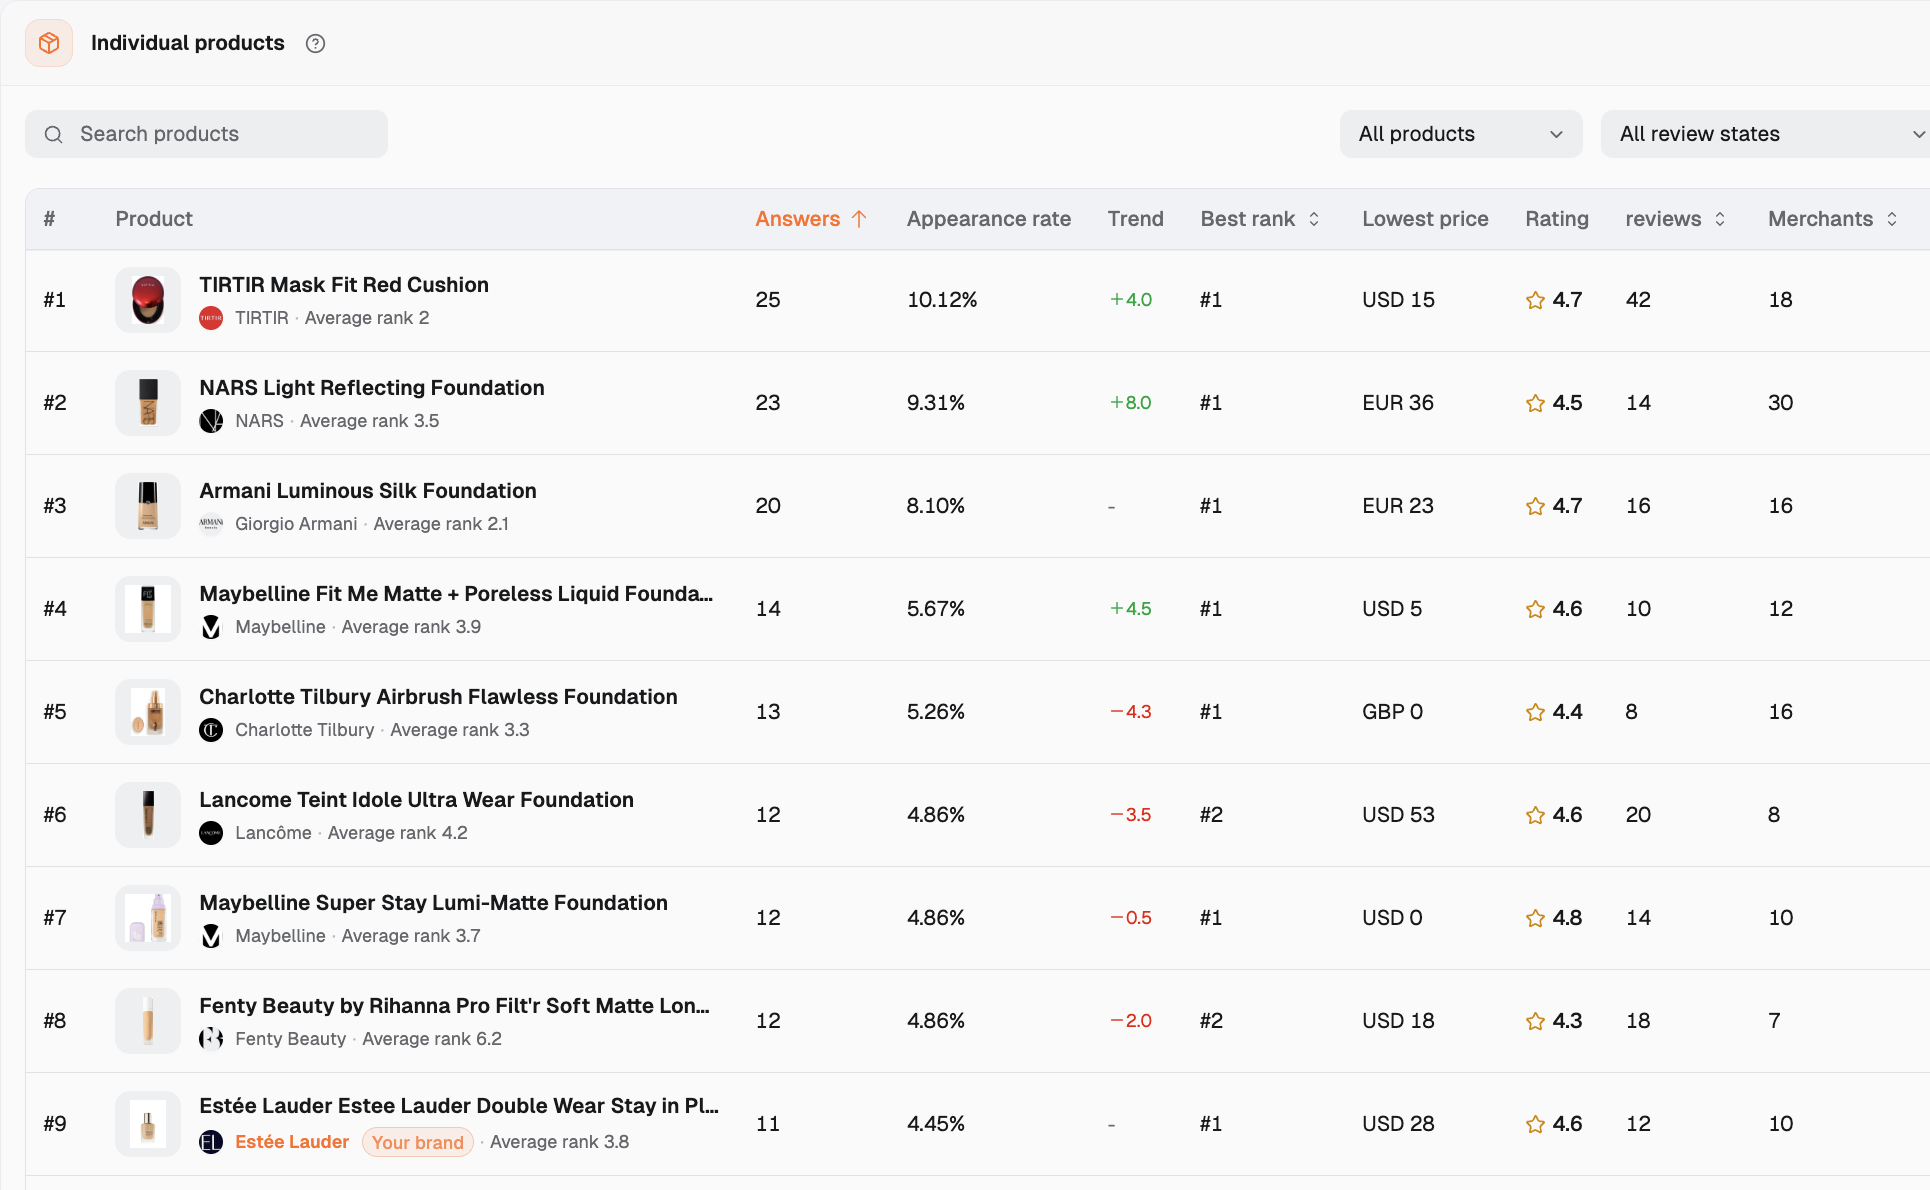
Task: Click the Trend column header
Action: point(1135,219)
